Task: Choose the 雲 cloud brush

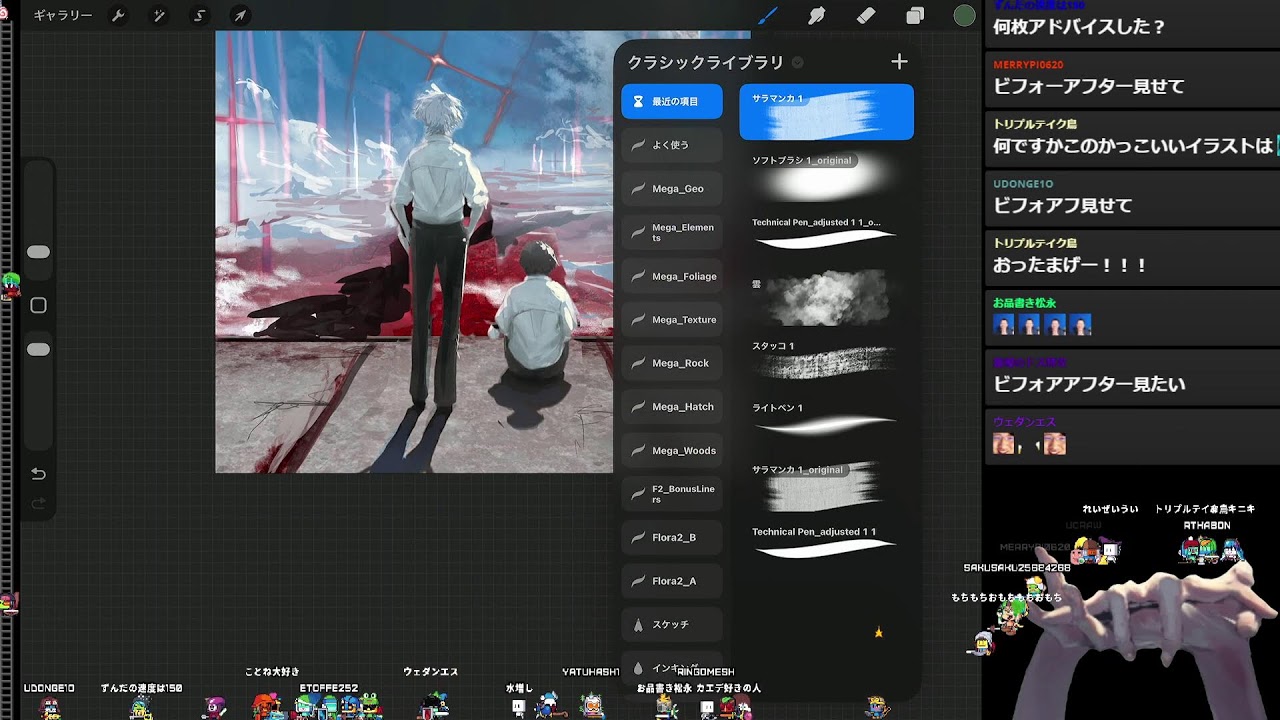Action: [x=826, y=297]
